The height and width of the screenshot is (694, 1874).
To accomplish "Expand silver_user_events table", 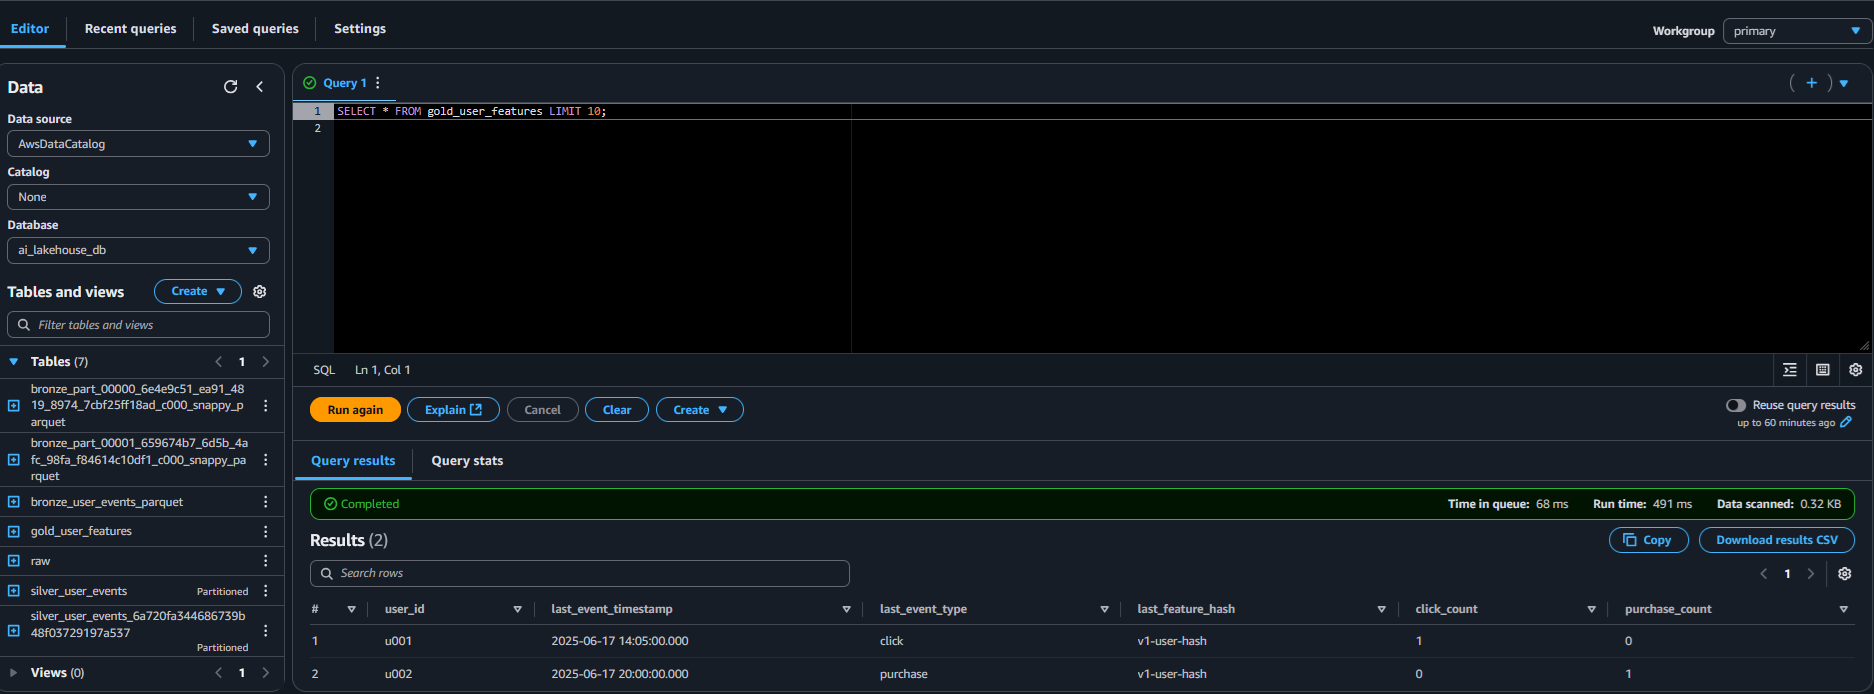I will tap(14, 591).
